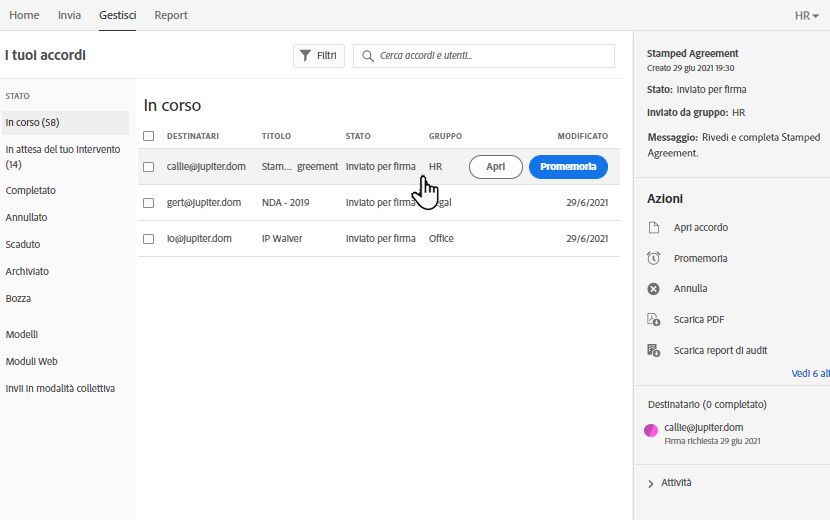Focus the Cerca accordi e utenti field
This screenshot has height=520, width=830.
click(x=484, y=56)
